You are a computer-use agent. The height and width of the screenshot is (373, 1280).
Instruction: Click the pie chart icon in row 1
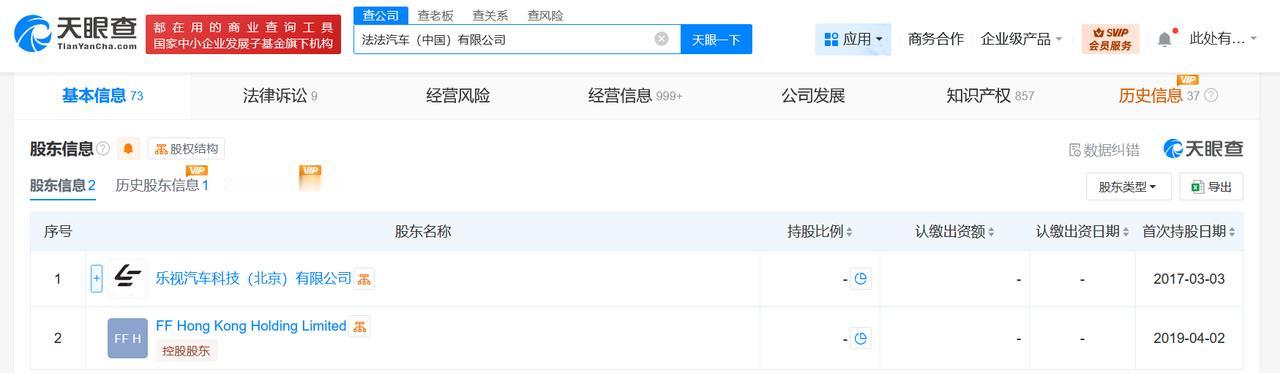pyautogui.click(x=860, y=278)
